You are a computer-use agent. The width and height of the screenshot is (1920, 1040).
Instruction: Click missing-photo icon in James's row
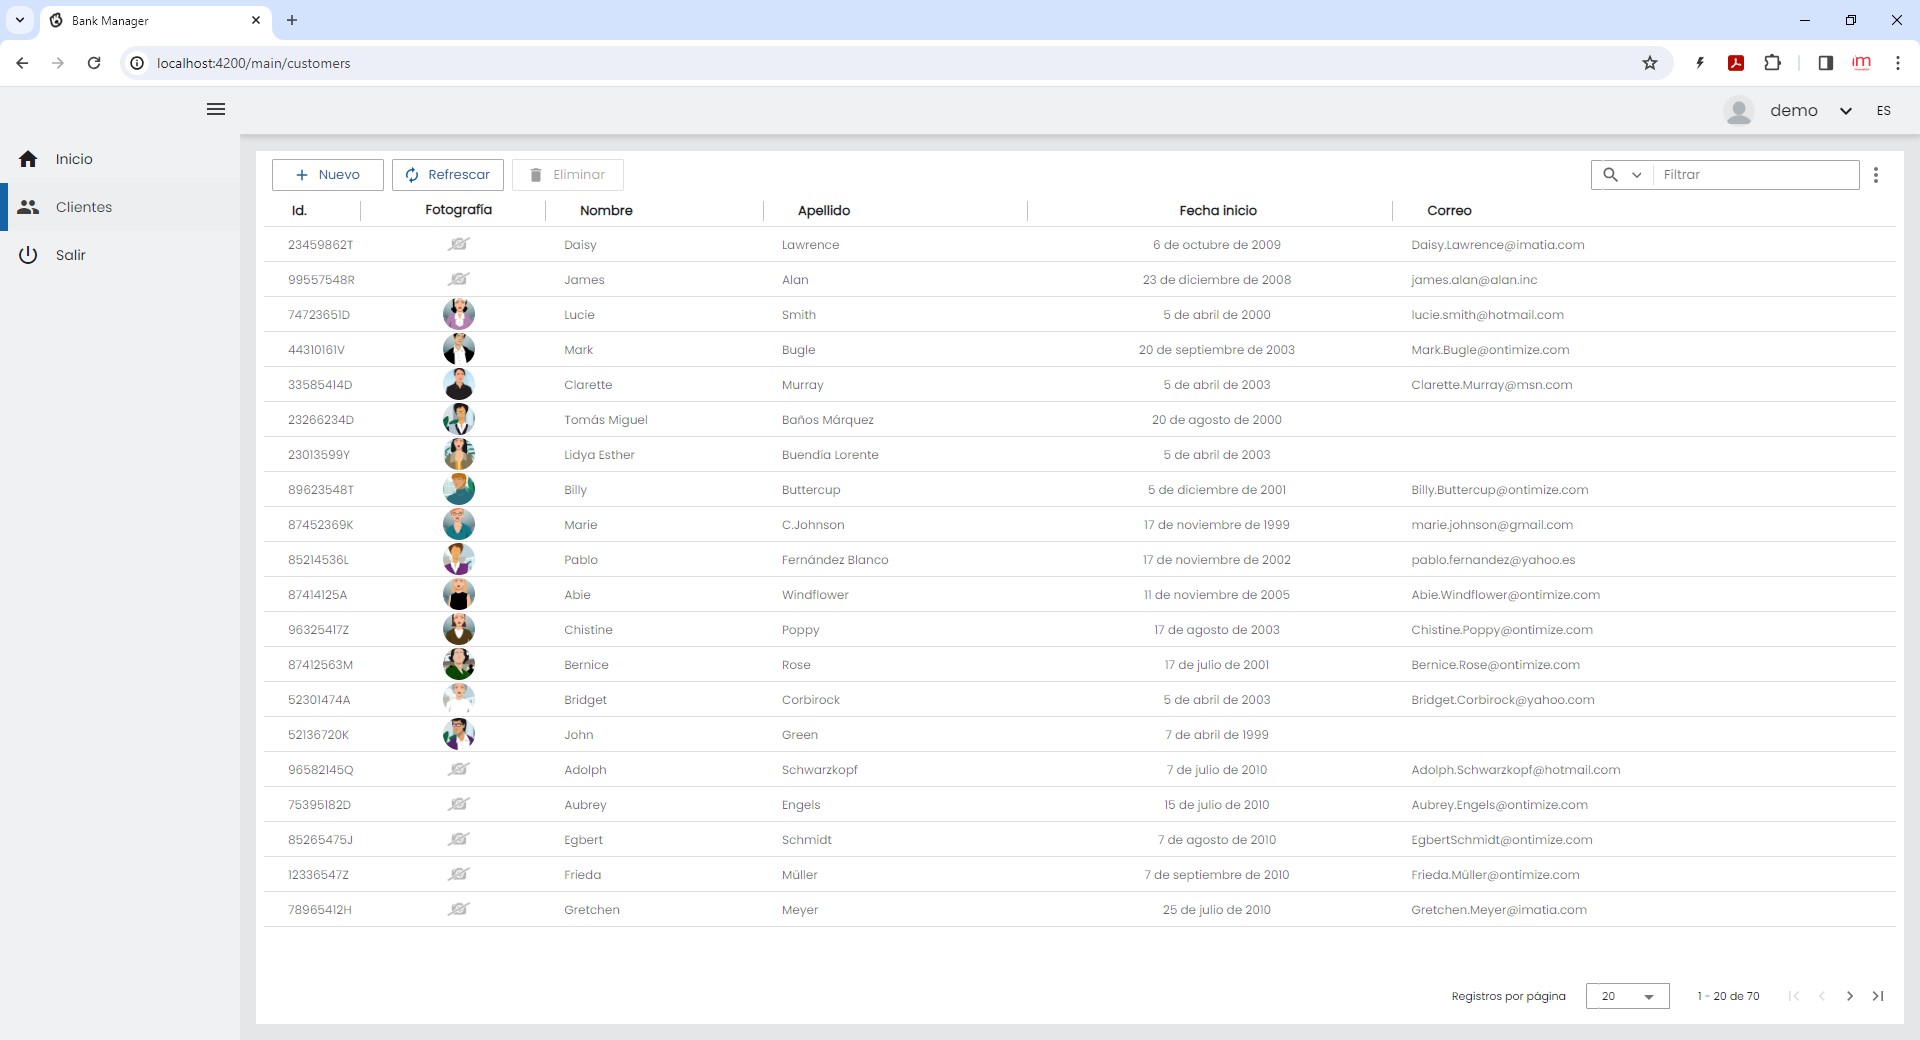(459, 279)
